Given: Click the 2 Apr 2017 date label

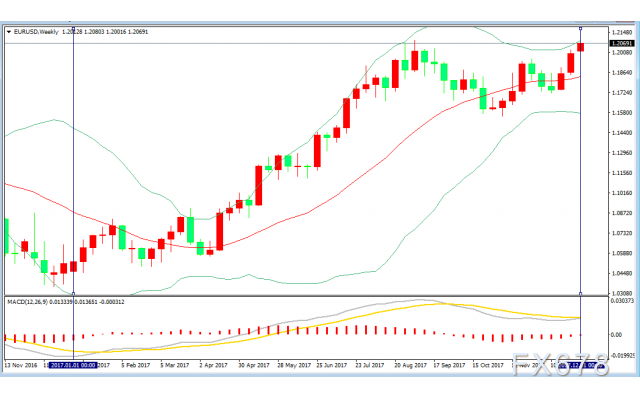Looking at the screenshot, I should [213, 365].
